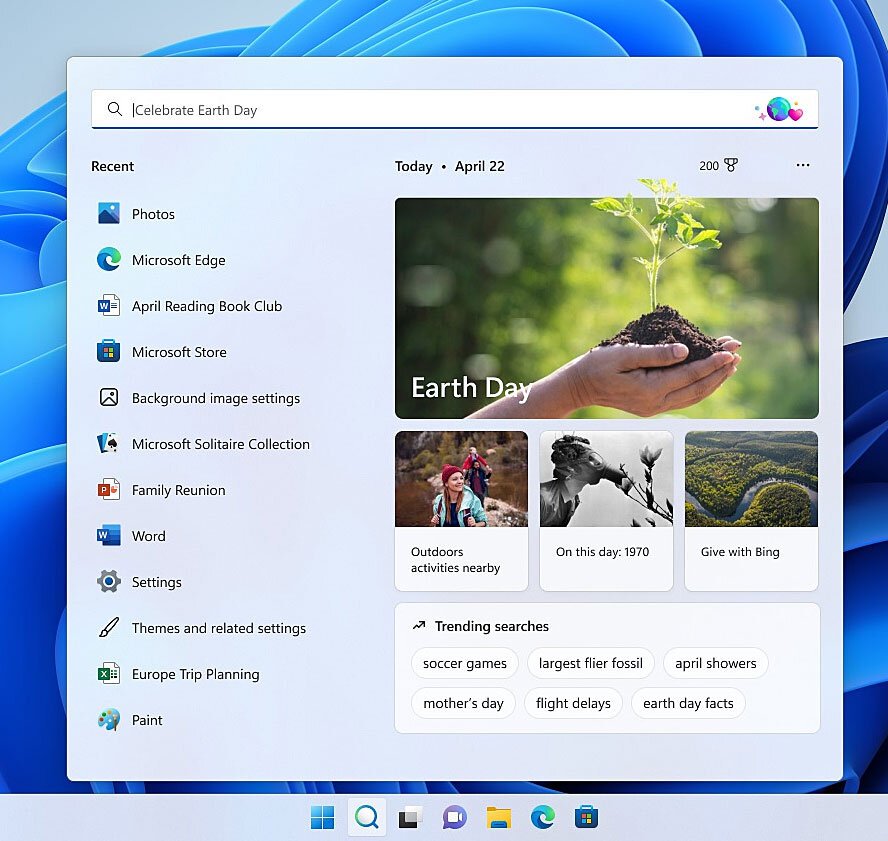Search trending 'flight delays'

[x=573, y=703]
